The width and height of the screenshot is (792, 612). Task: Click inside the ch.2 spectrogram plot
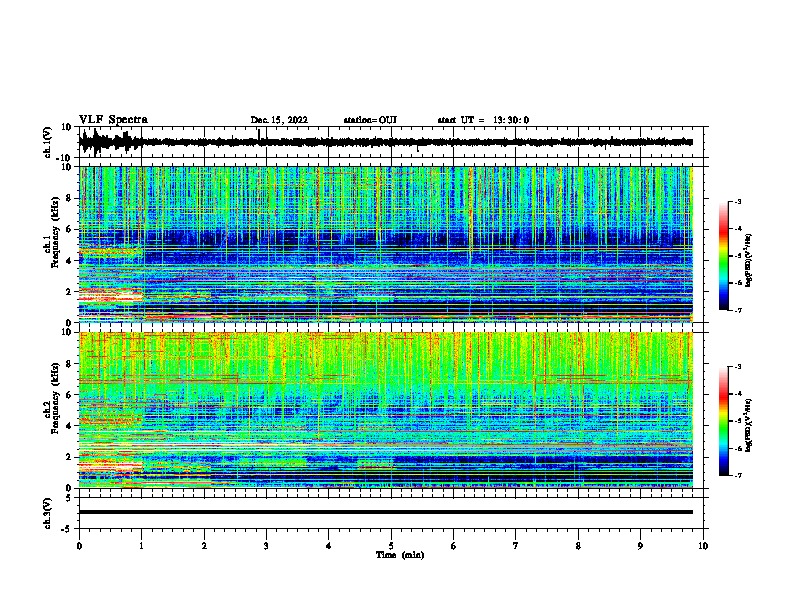(385, 410)
